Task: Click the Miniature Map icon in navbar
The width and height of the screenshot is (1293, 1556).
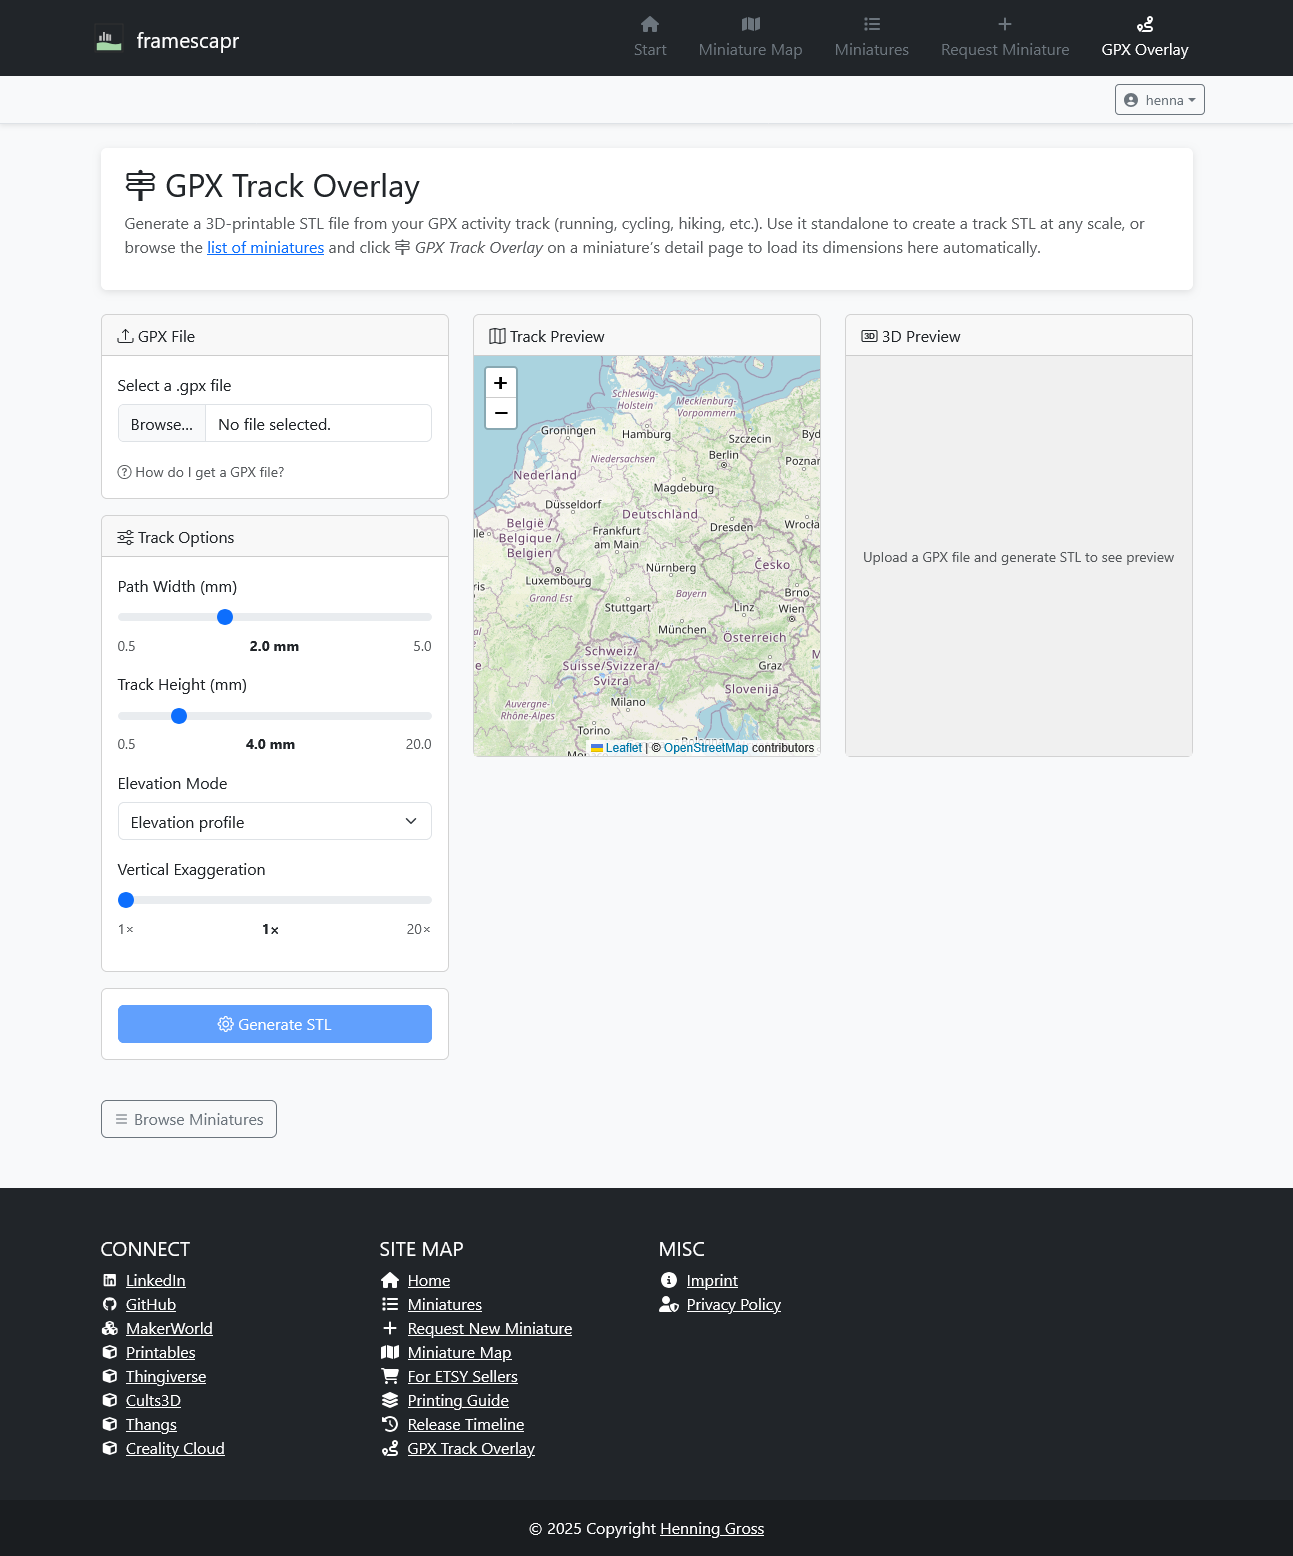Action: [751, 24]
